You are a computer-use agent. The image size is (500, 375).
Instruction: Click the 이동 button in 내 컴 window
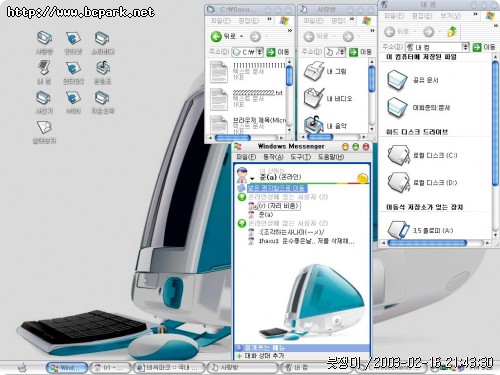[484, 47]
